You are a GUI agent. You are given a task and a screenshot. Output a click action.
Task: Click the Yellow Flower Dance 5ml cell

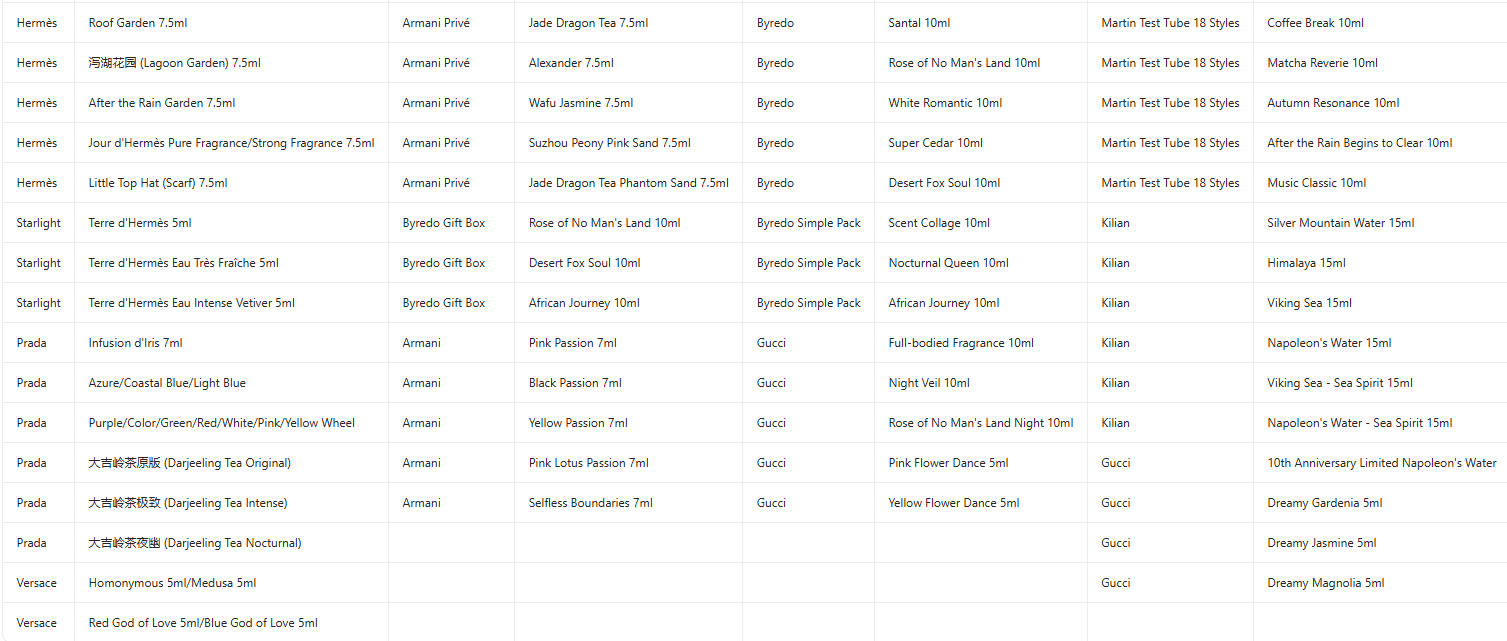click(x=954, y=503)
